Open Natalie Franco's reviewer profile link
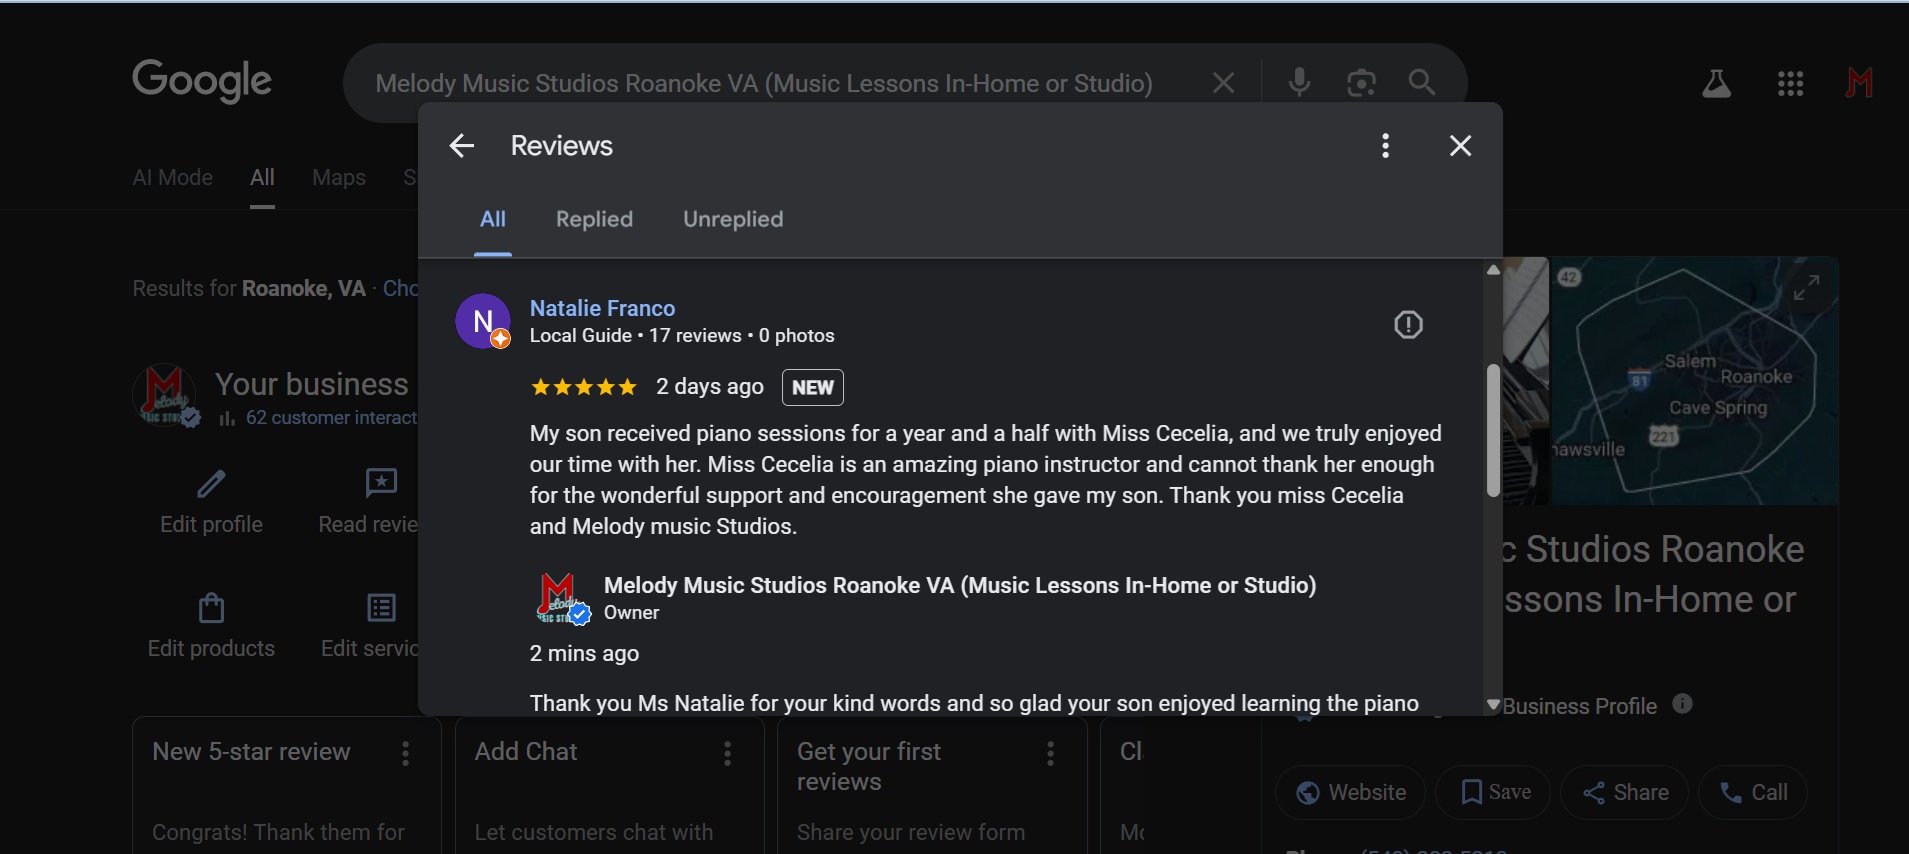Viewport: 1909px width, 854px height. pyautogui.click(x=602, y=308)
